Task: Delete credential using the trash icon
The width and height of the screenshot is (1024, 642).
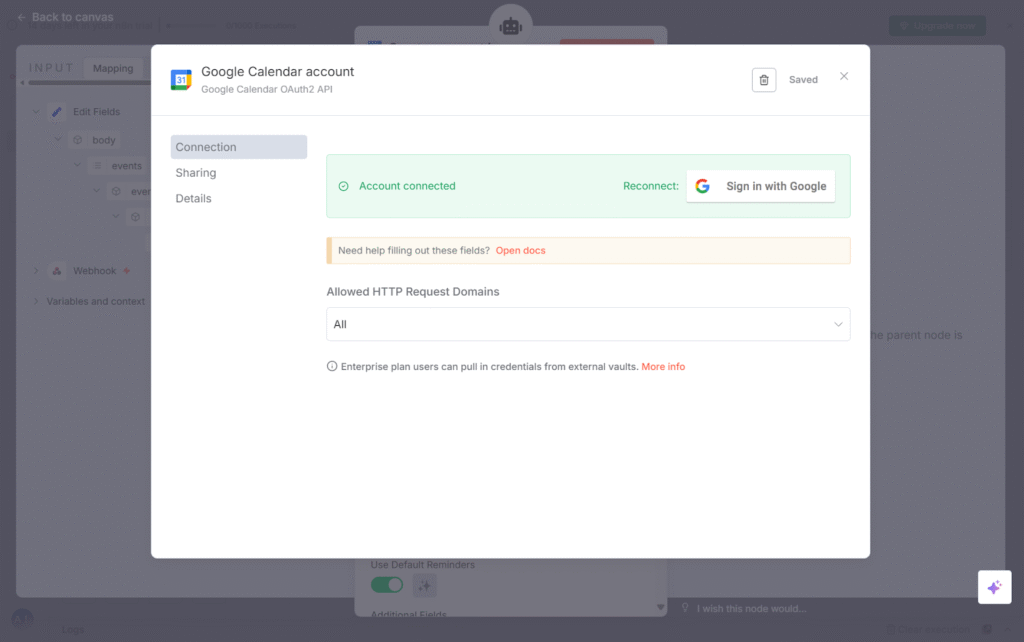Action: tap(764, 80)
